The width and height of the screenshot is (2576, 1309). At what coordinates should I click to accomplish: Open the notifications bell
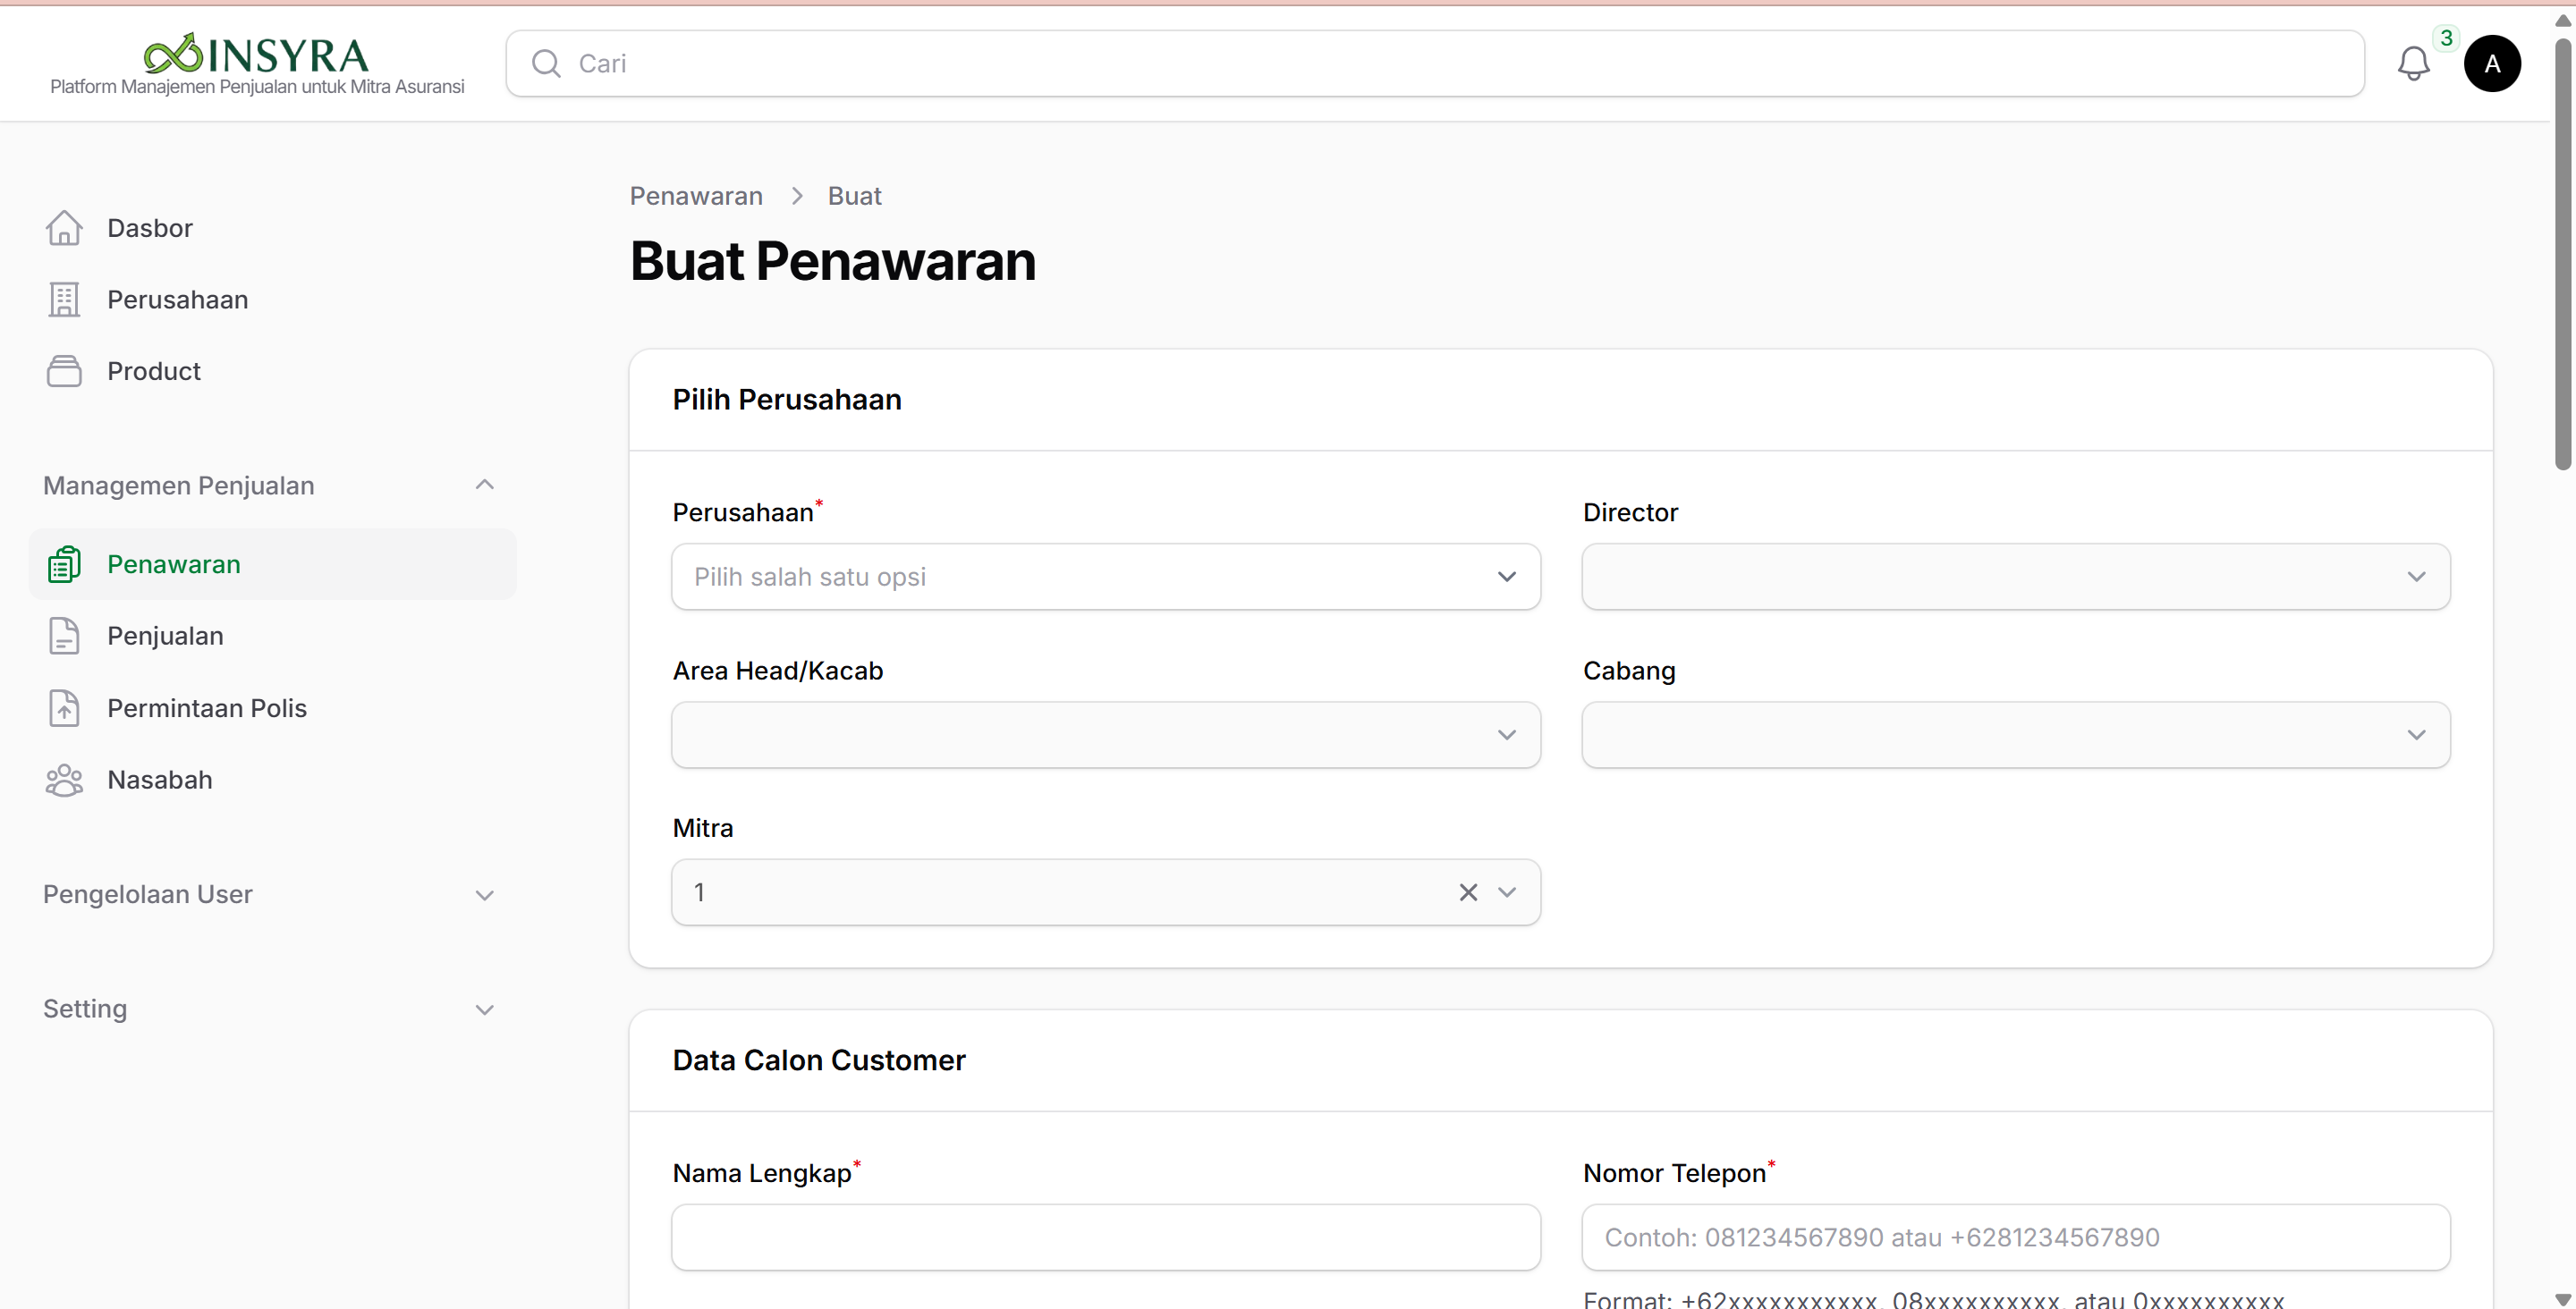tap(2413, 64)
